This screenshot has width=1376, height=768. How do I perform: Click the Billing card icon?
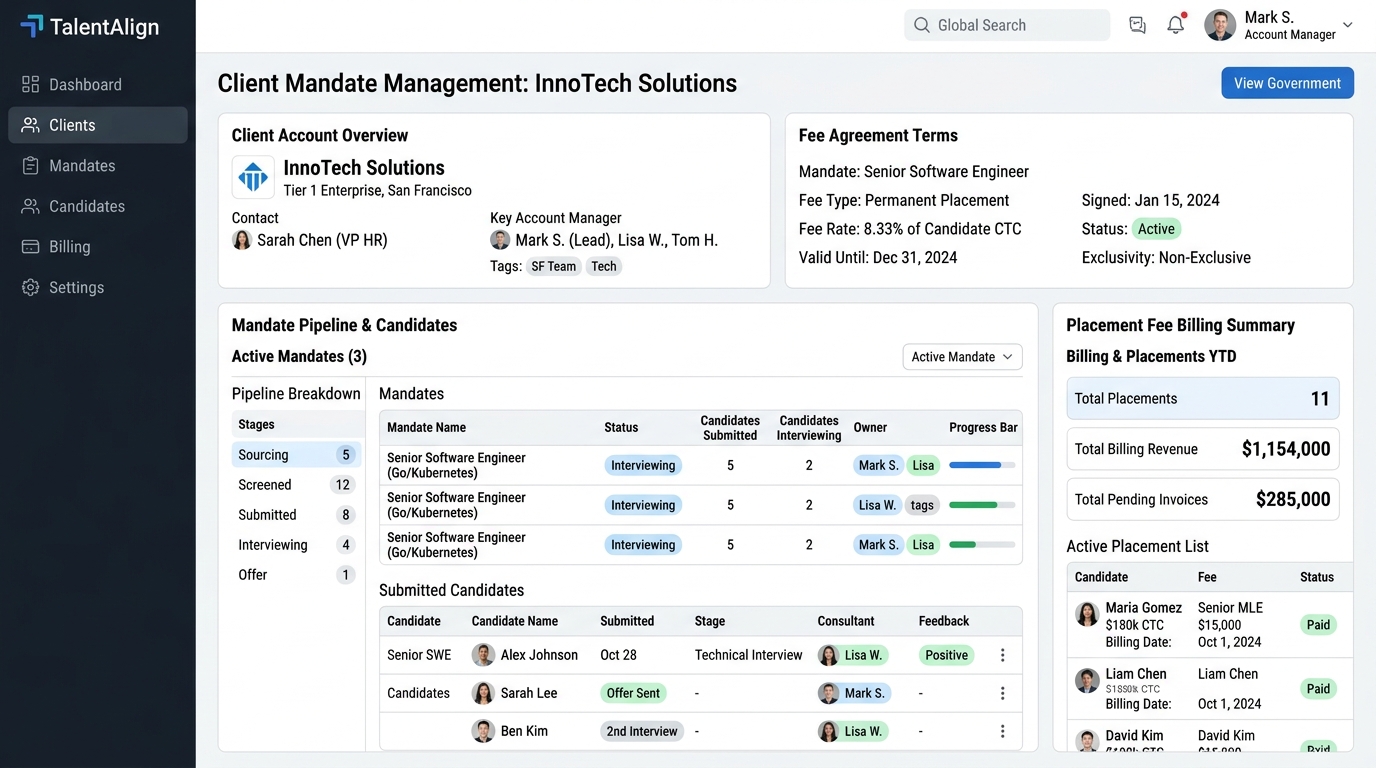pos(31,247)
